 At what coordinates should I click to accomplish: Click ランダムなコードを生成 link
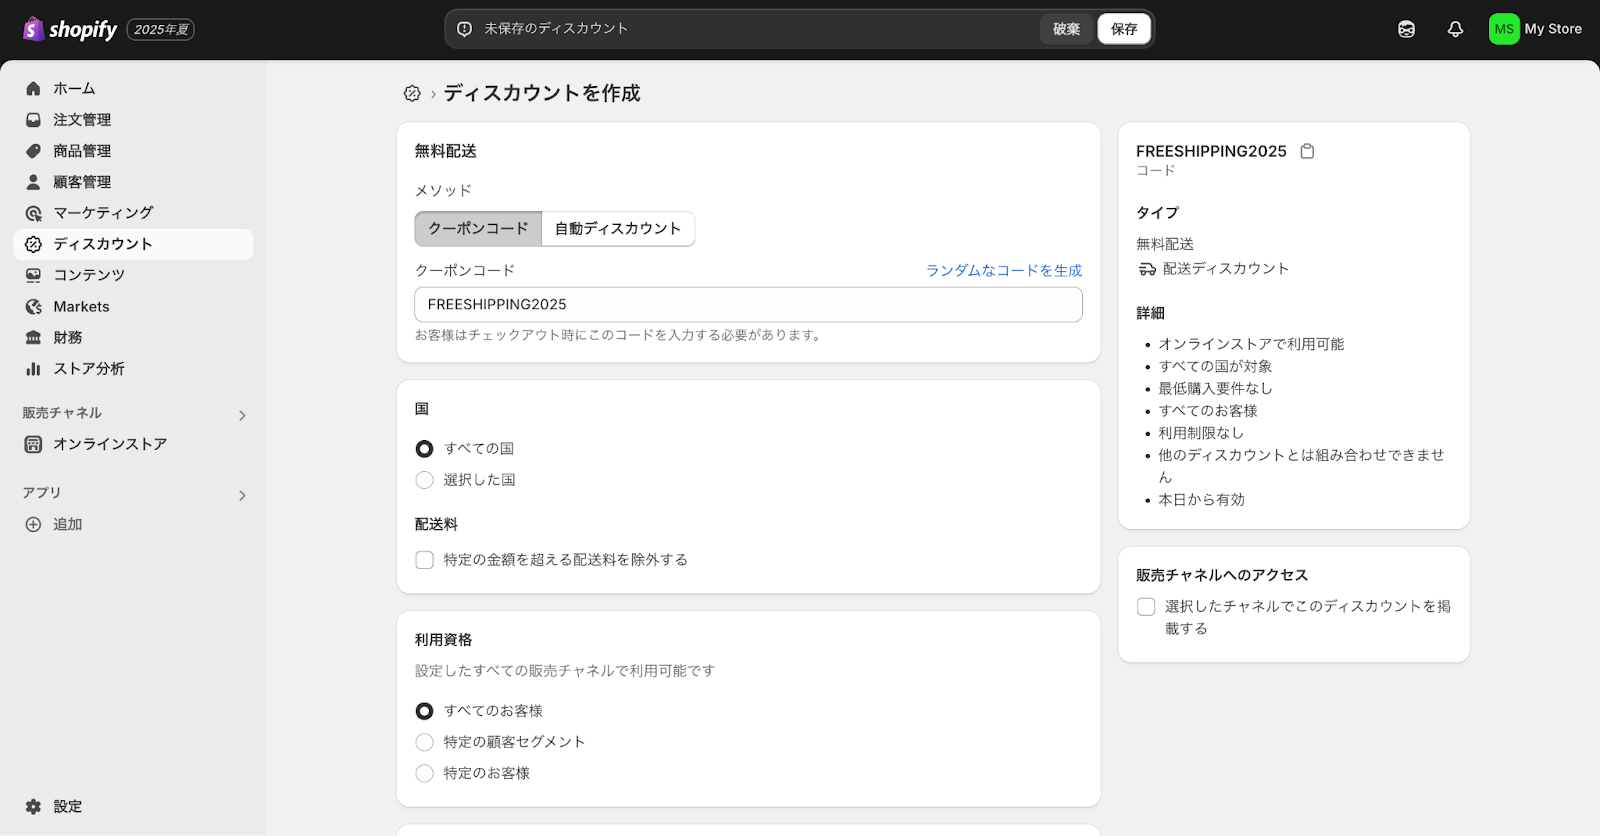[1004, 271]
